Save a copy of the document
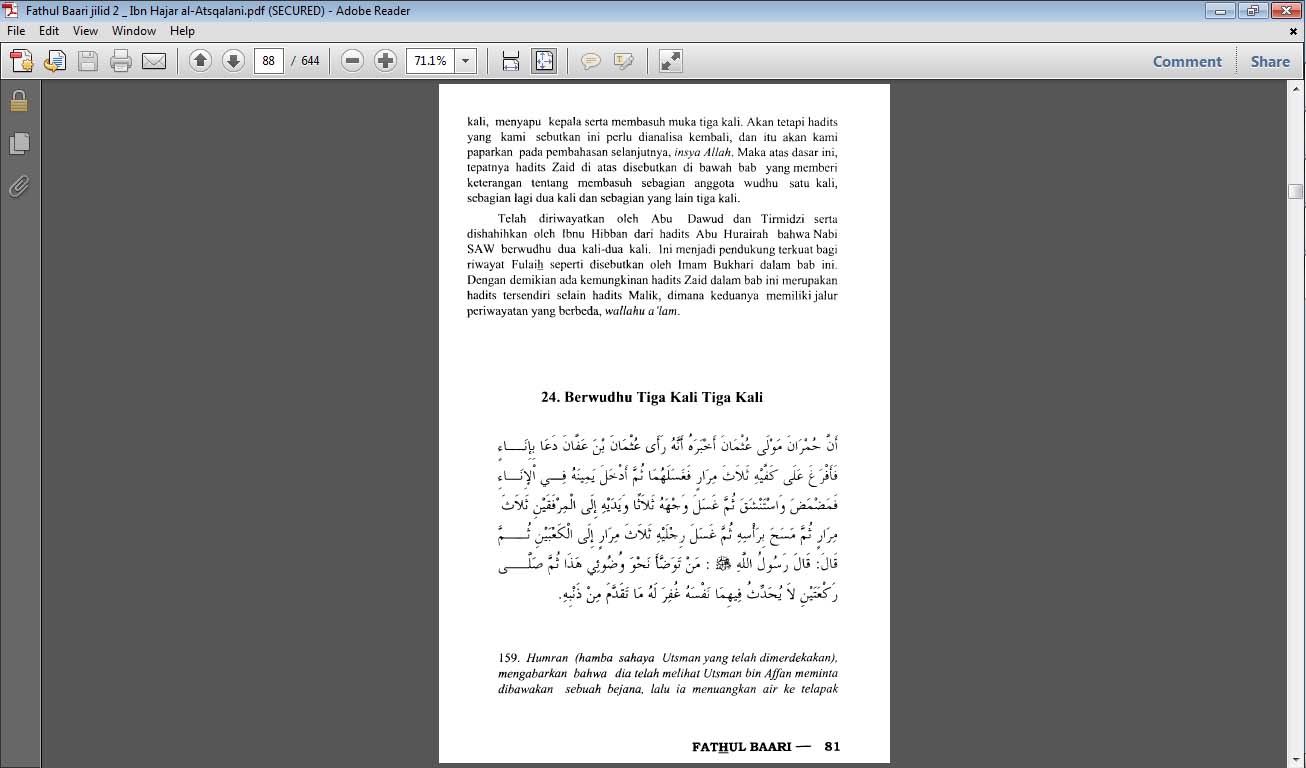Image resolution: width=1306 pixels, height=768 pixels. coord(89,60)
